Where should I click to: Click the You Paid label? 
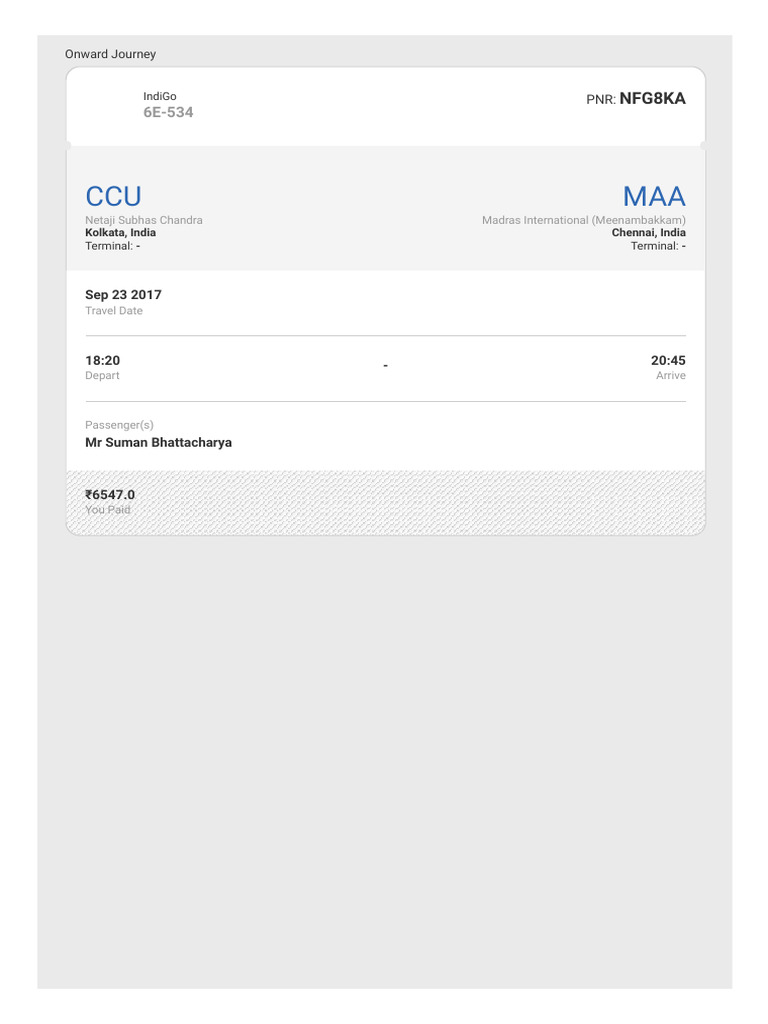pos(108,510)
